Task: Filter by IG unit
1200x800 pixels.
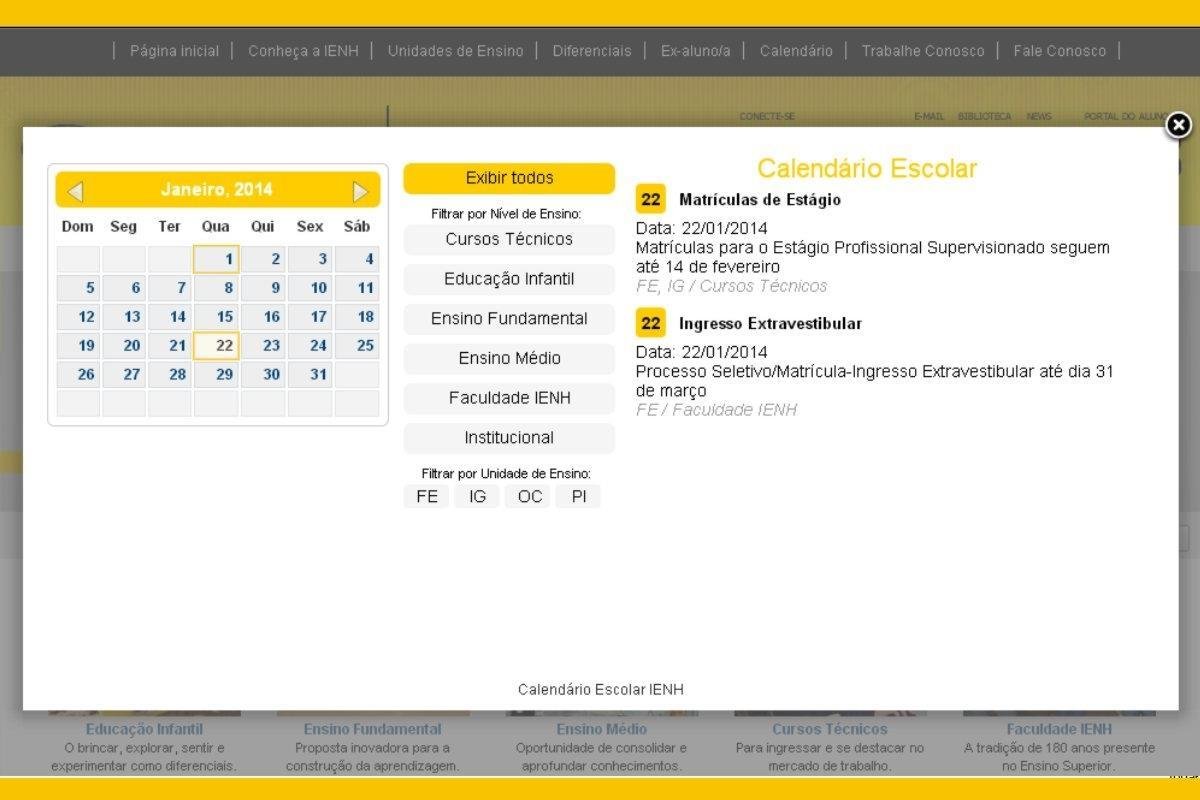Action: tap(477, 497)
